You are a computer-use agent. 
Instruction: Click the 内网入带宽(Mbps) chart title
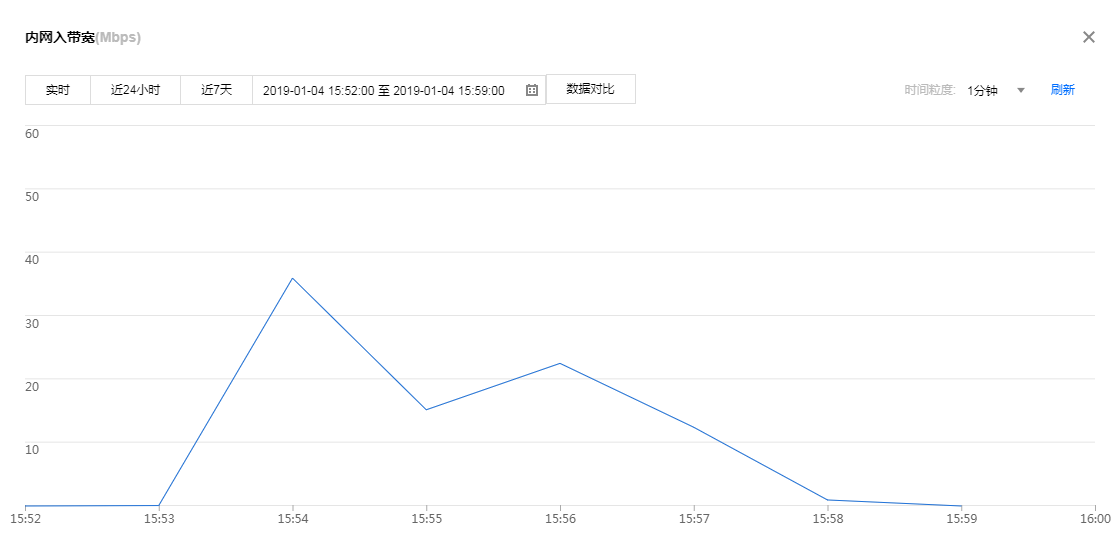point(83,38)
